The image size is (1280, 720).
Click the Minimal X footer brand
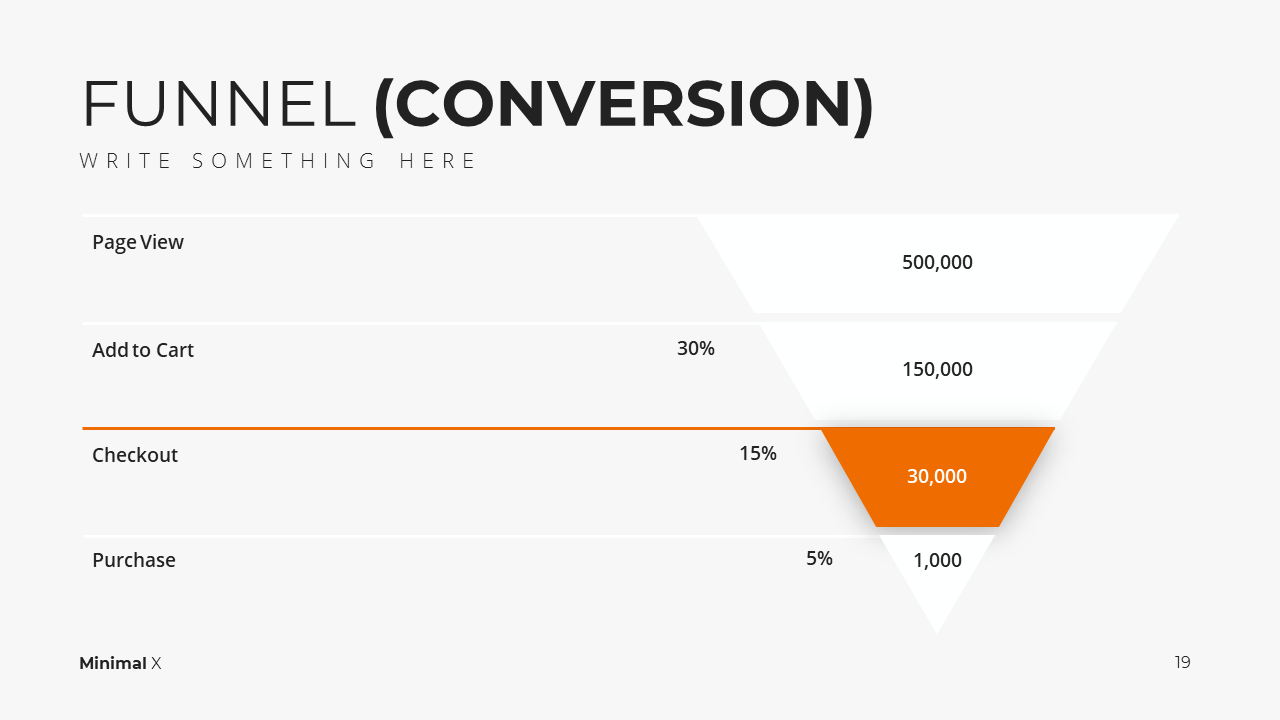[x=120, y=663]
